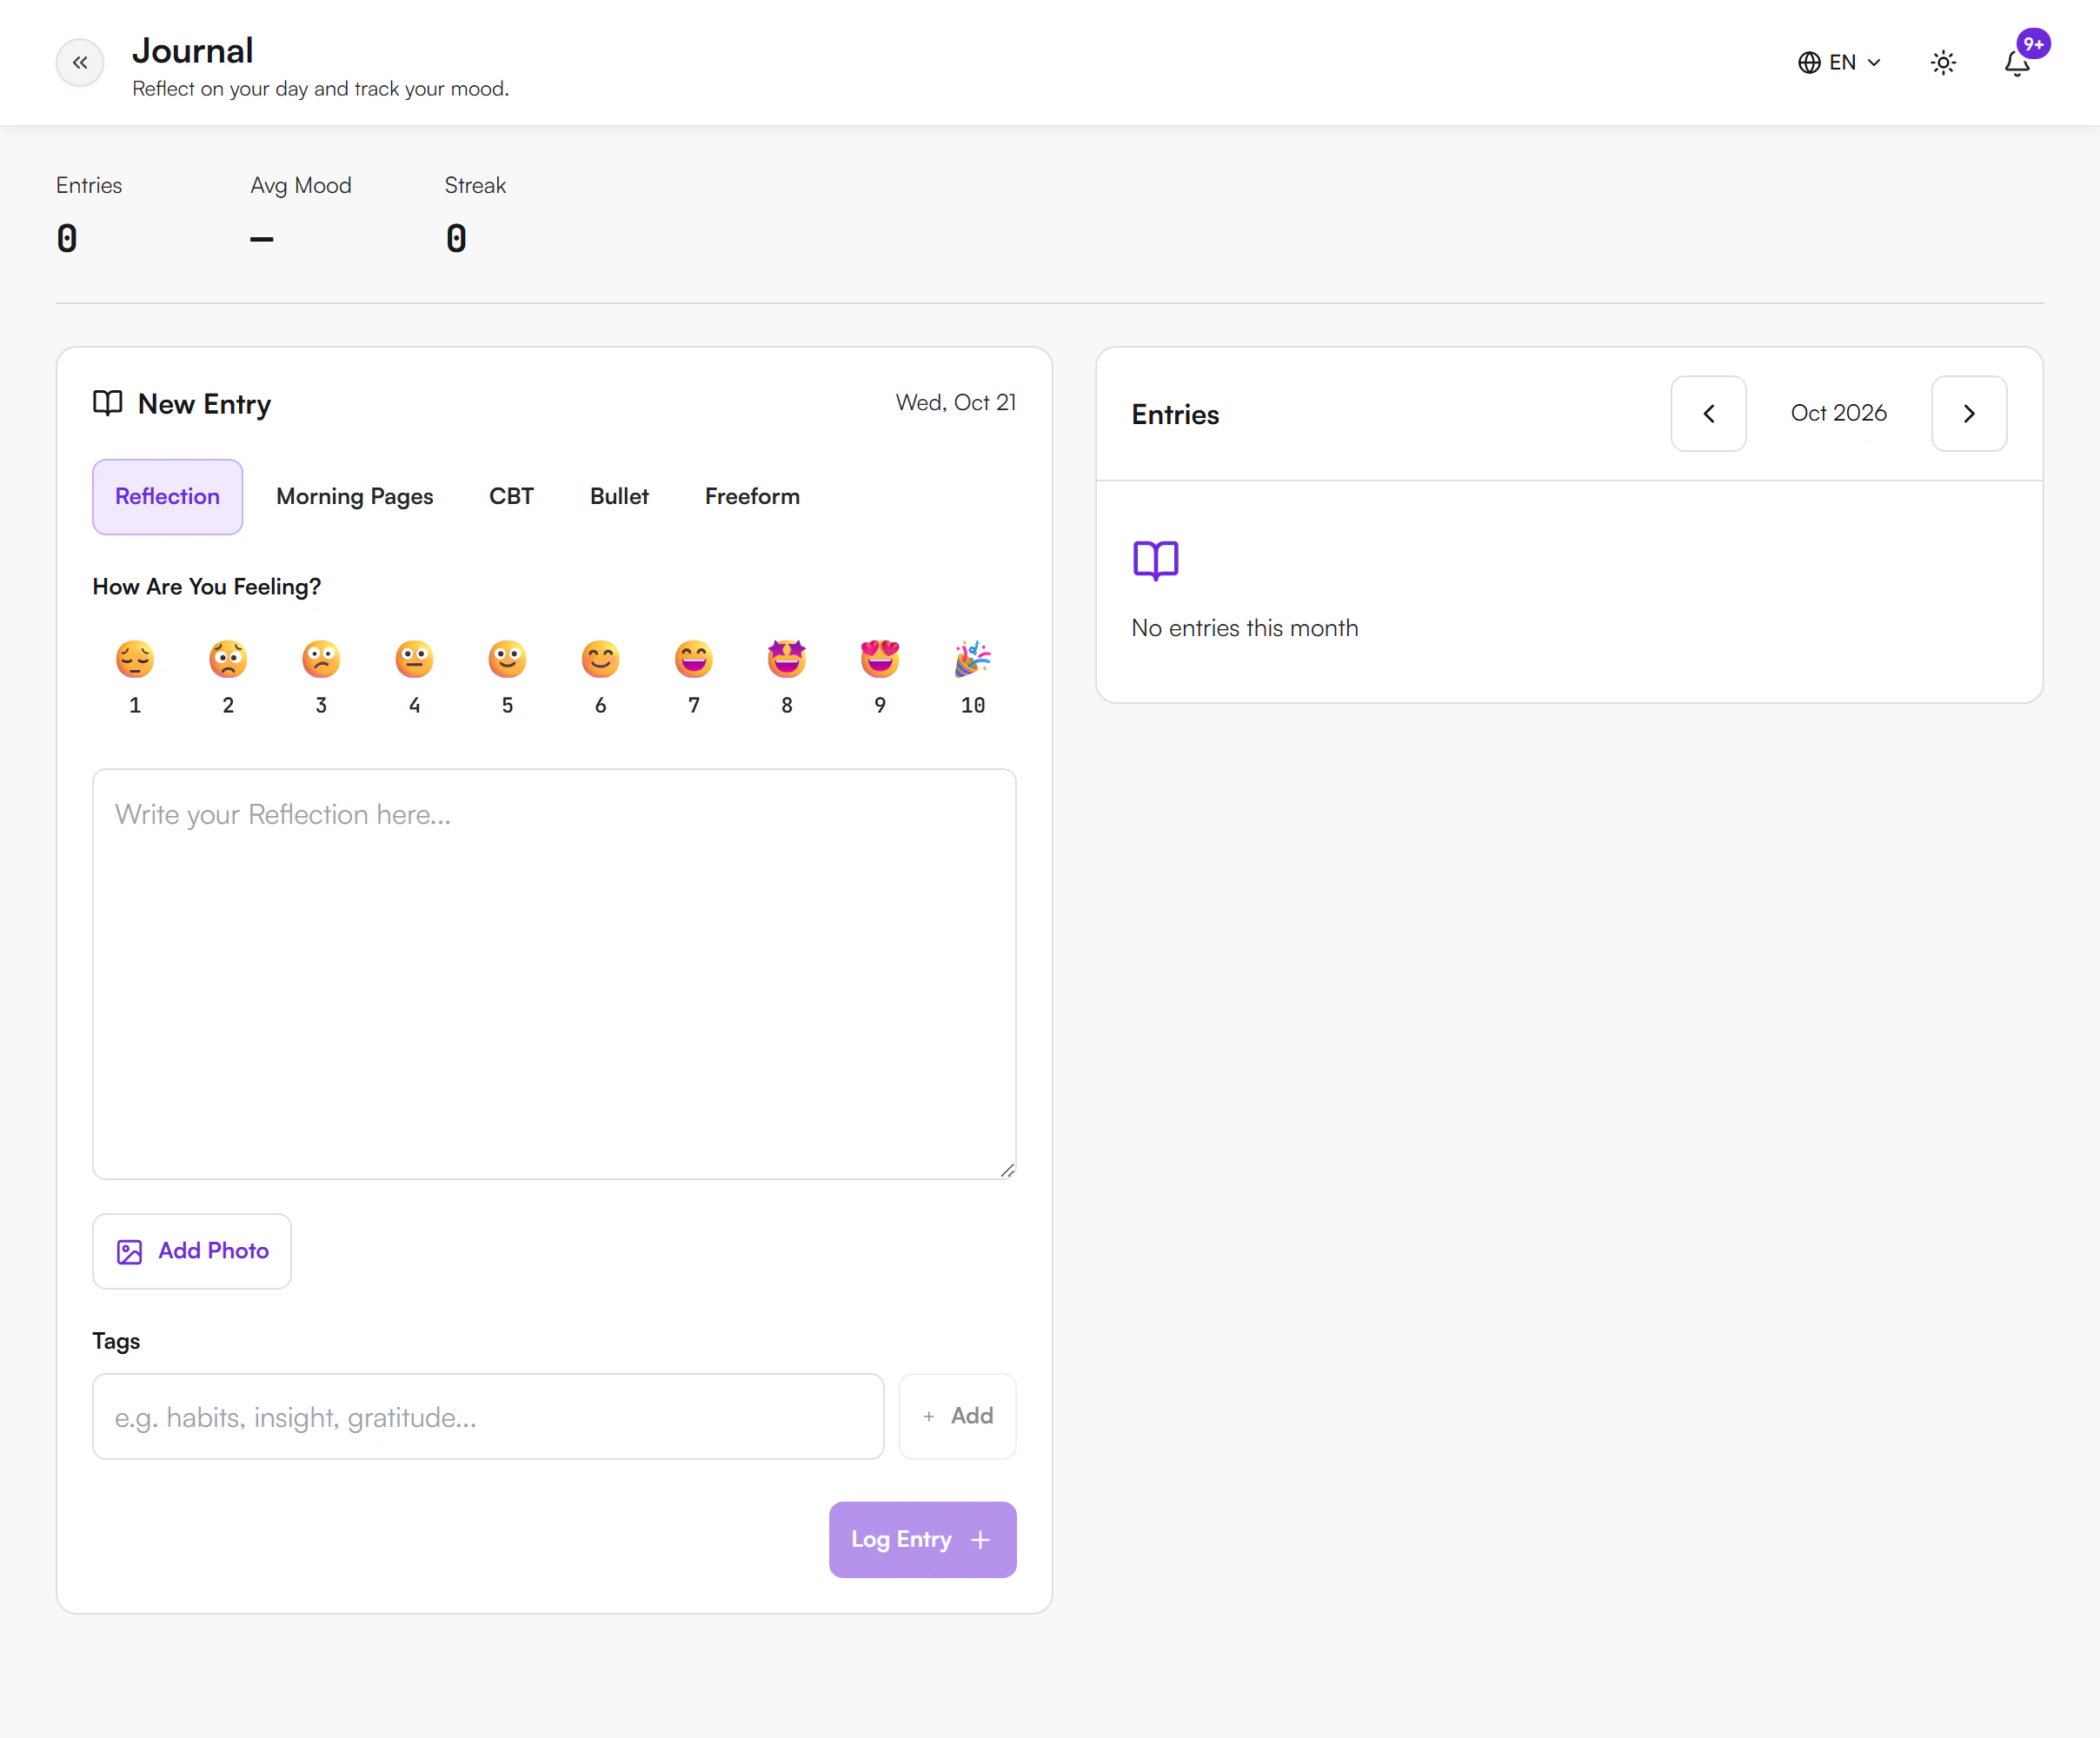Open the EN language dropdown

tap(1839, 63)
